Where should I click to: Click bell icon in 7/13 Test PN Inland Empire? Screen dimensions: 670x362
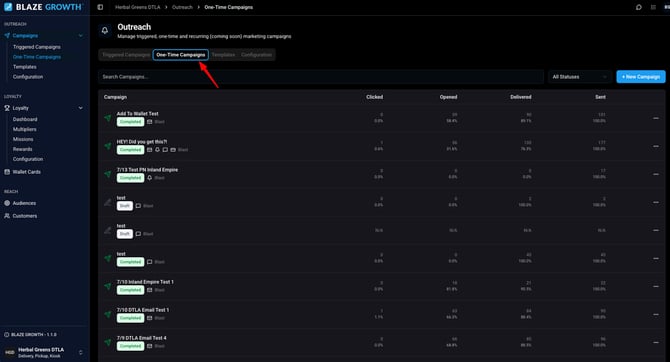[150, 178]
